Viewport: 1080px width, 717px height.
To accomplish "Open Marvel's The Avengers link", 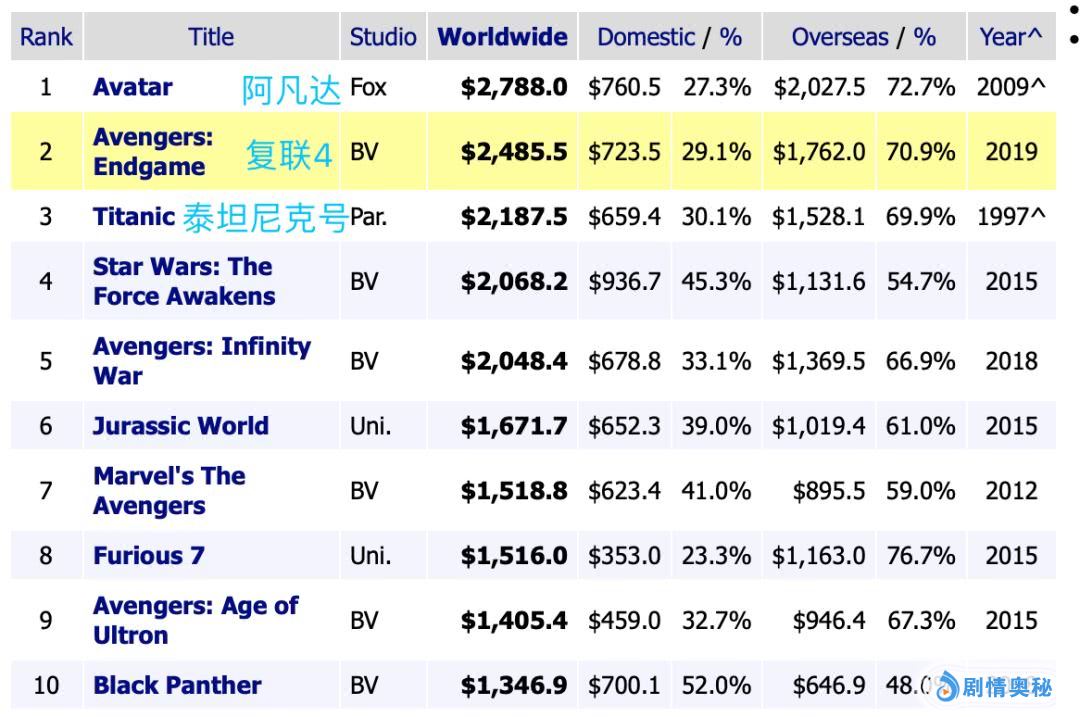I will (x=169, y=491).
